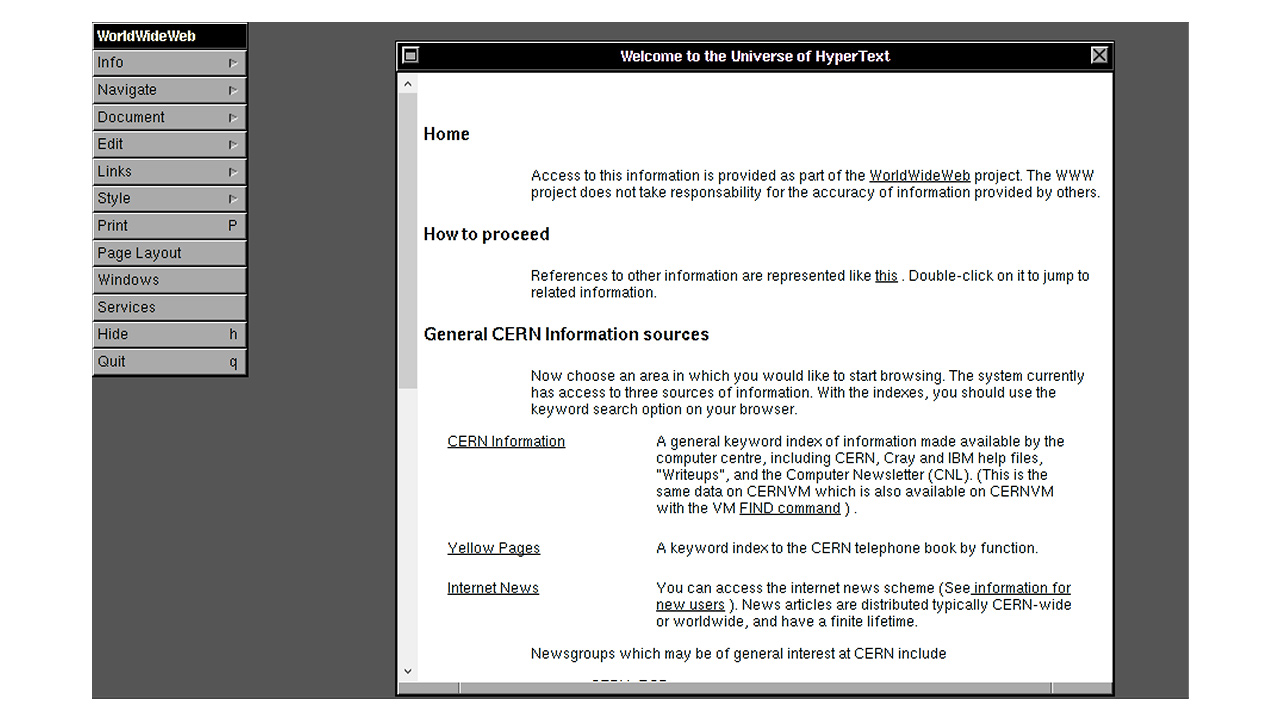This screenshot has height=720, width=1280.
Task: Open the Services menu item
Action: [169, 307]
